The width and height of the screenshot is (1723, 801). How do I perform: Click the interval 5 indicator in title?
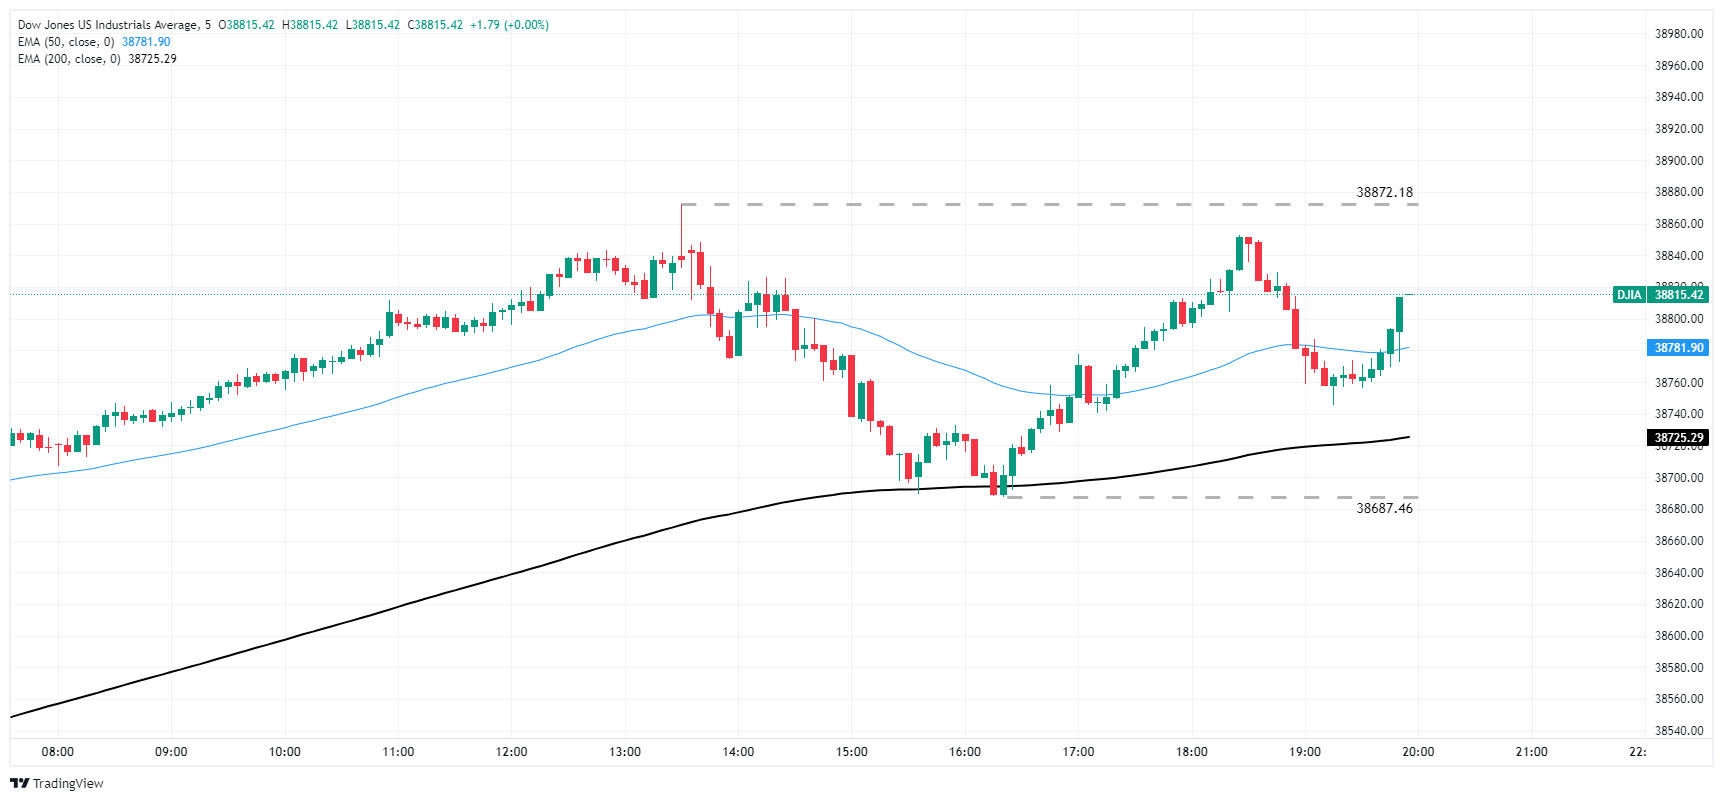pyautogui.click(x=208, y=25)
